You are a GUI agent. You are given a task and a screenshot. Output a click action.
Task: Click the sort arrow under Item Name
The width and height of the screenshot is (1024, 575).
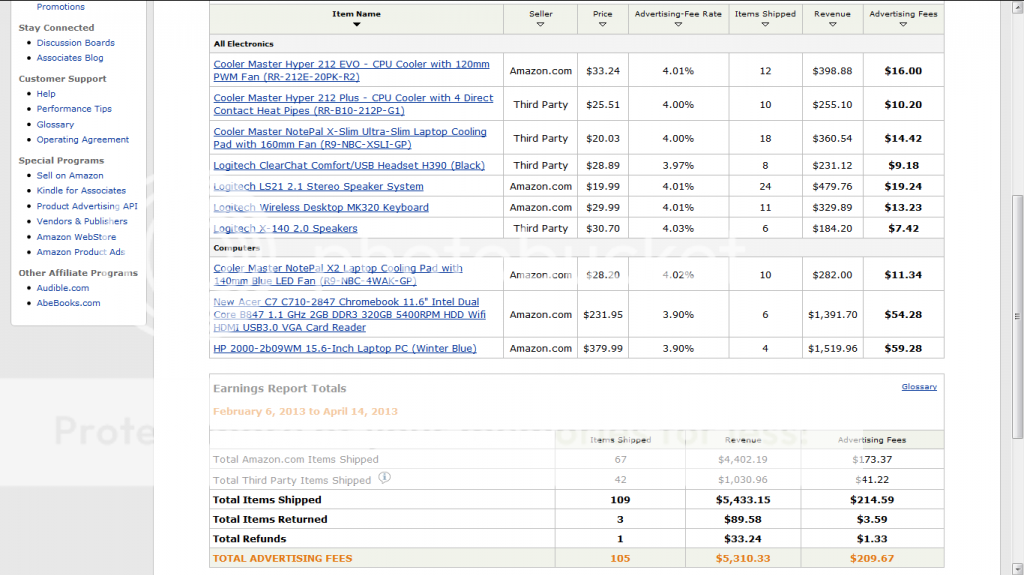(x=356, y=24)
